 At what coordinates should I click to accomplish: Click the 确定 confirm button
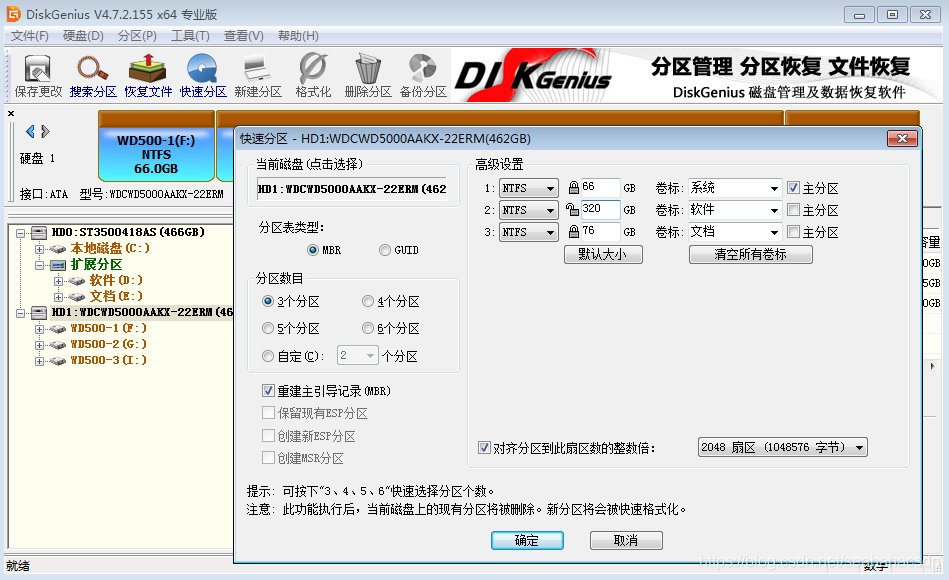pyautogui.click(x=527, y=541)
